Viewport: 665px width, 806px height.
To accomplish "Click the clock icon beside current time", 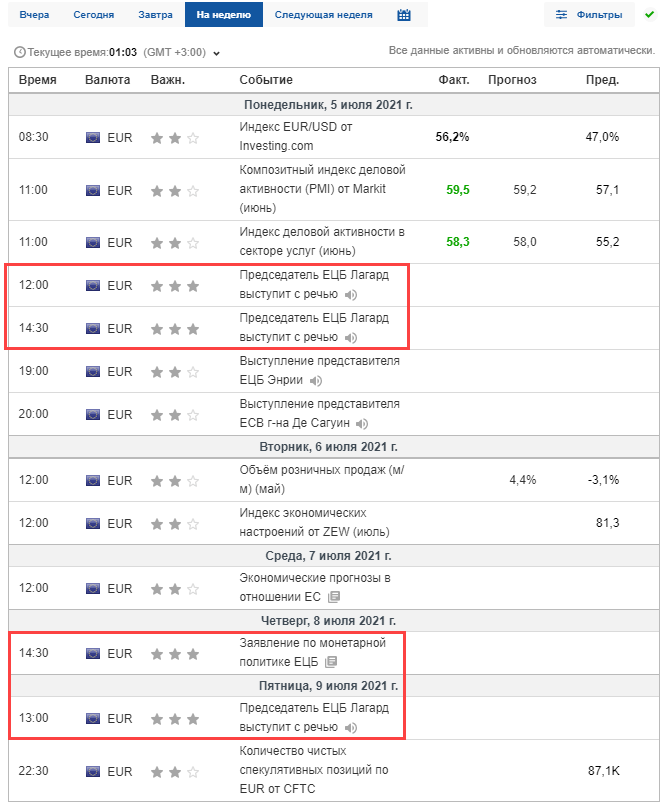I will click(x=20, y=52).
